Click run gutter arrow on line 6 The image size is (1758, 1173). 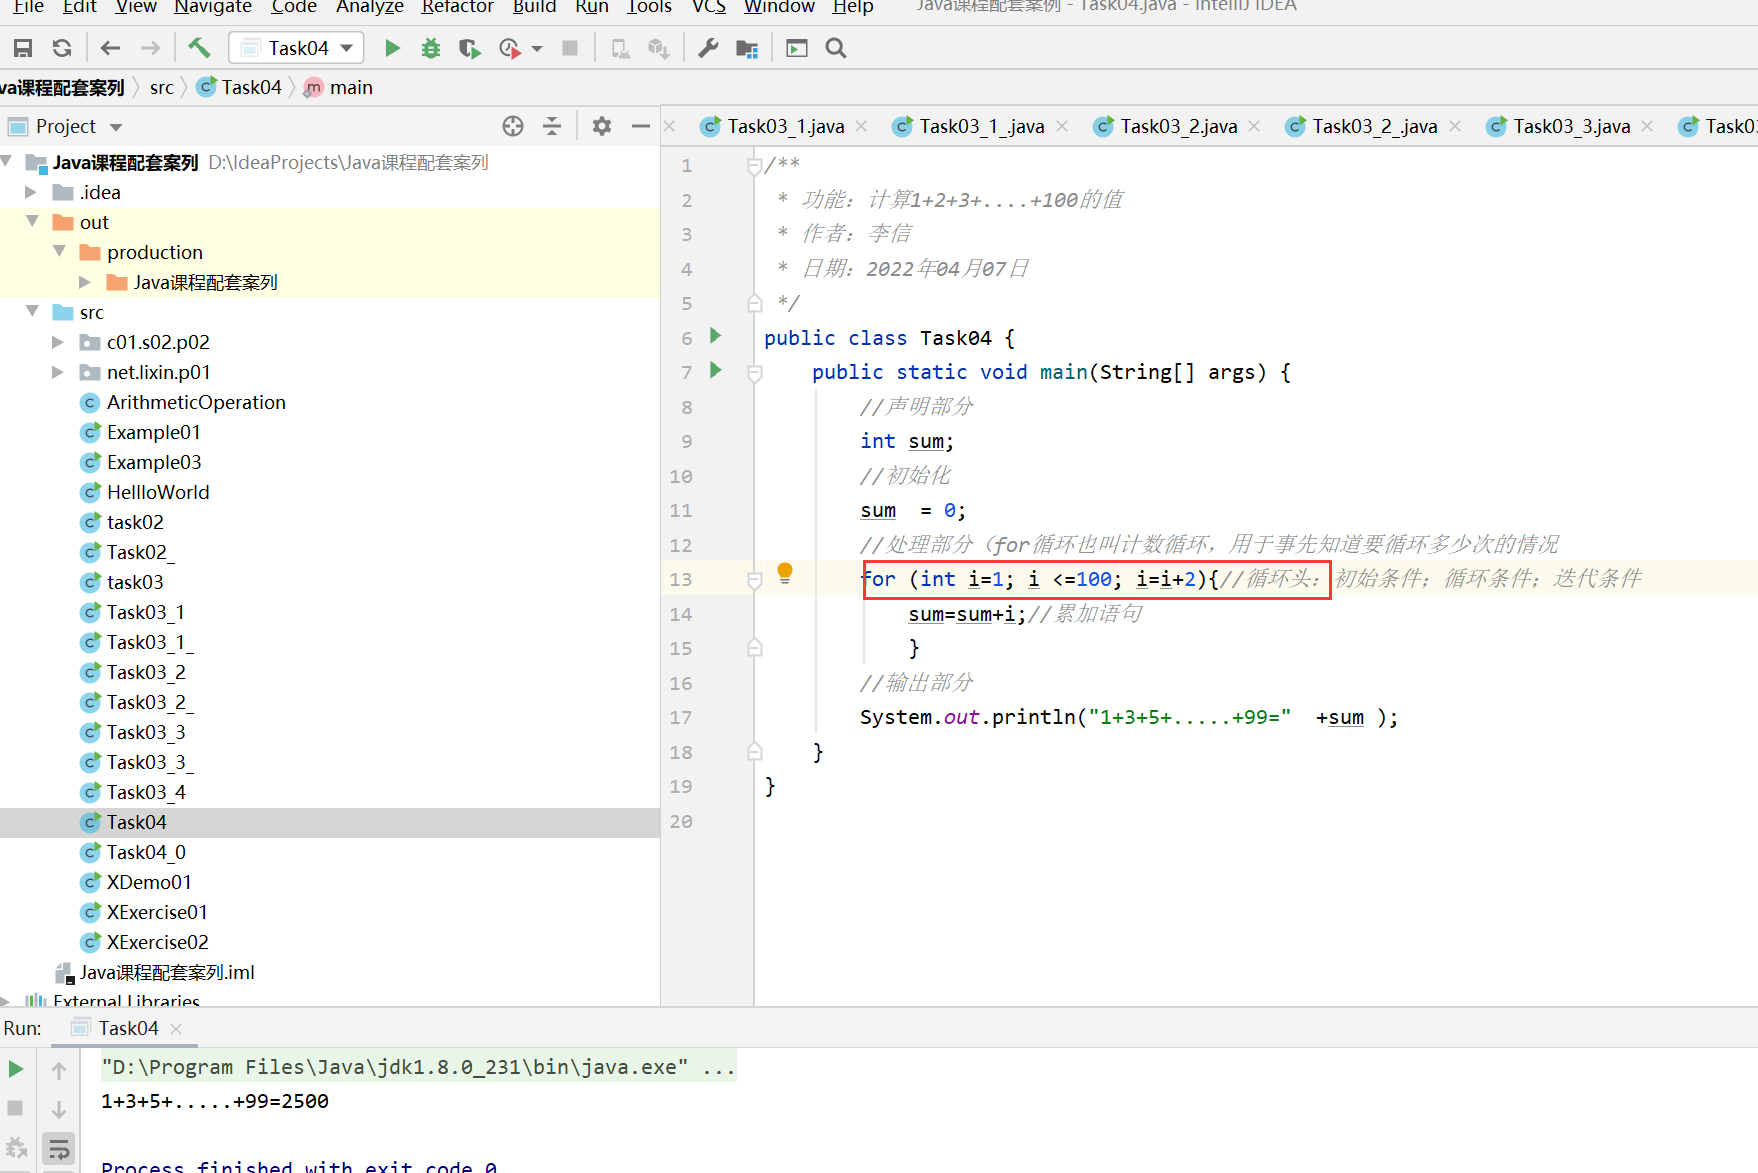(x=715, y=336)
